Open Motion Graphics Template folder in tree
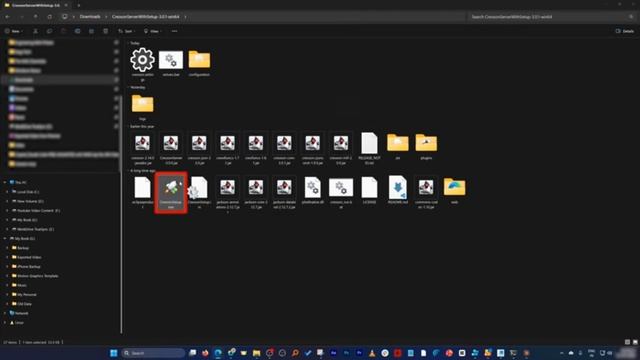 [x=35, y=276]
